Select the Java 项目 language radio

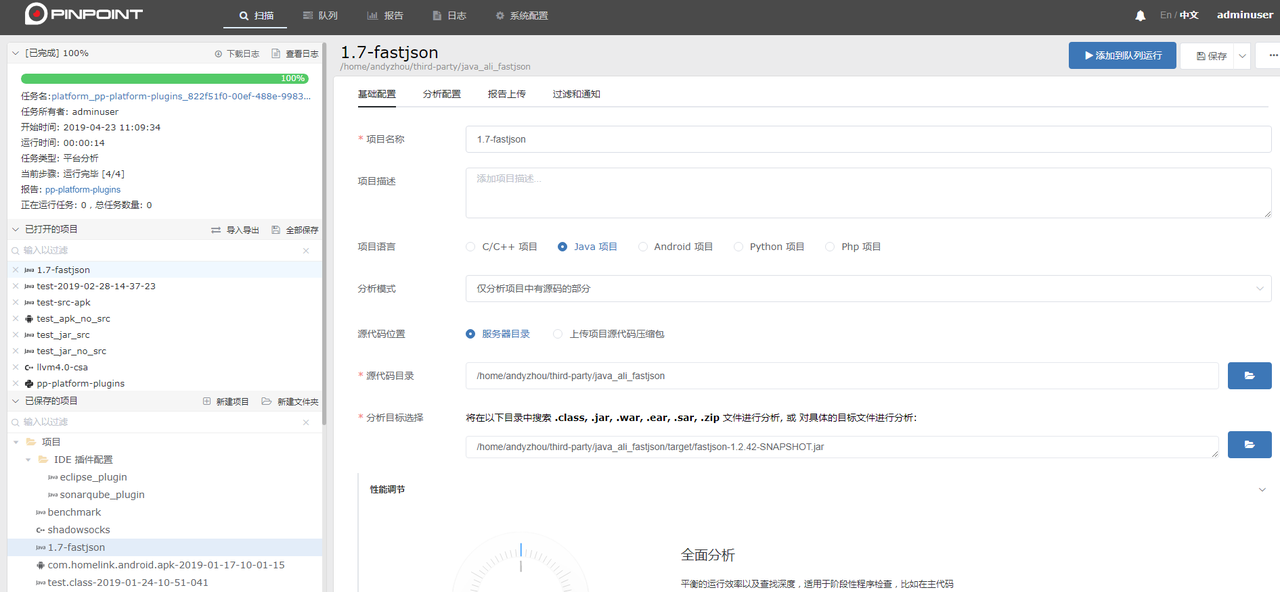pos(563,247)
